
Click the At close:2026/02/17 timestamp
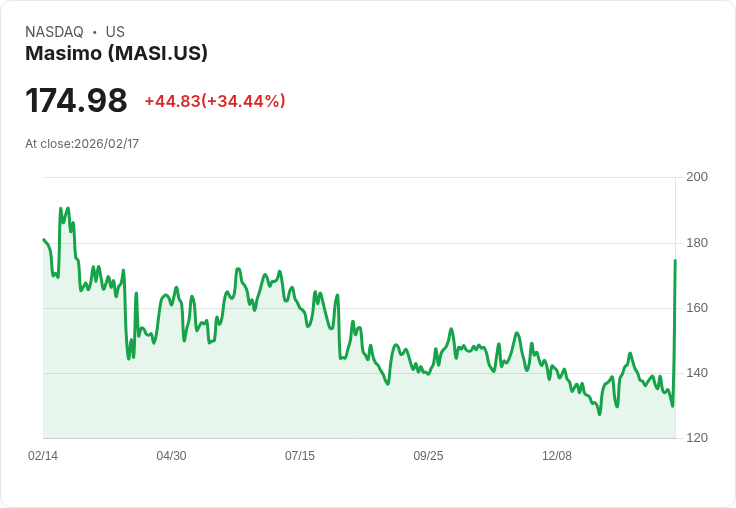(82, 144)
